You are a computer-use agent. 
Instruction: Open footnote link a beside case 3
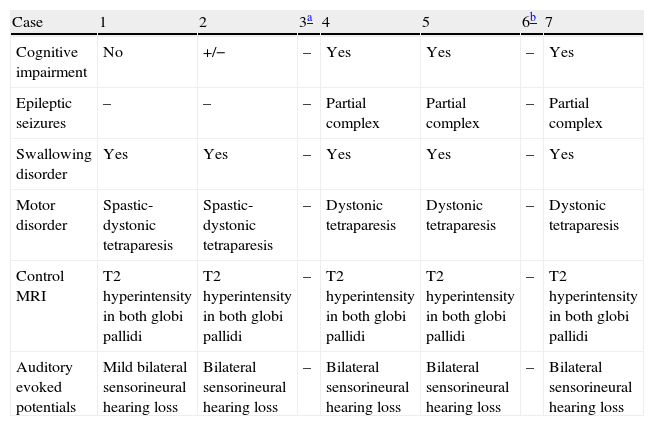point(311,19)
